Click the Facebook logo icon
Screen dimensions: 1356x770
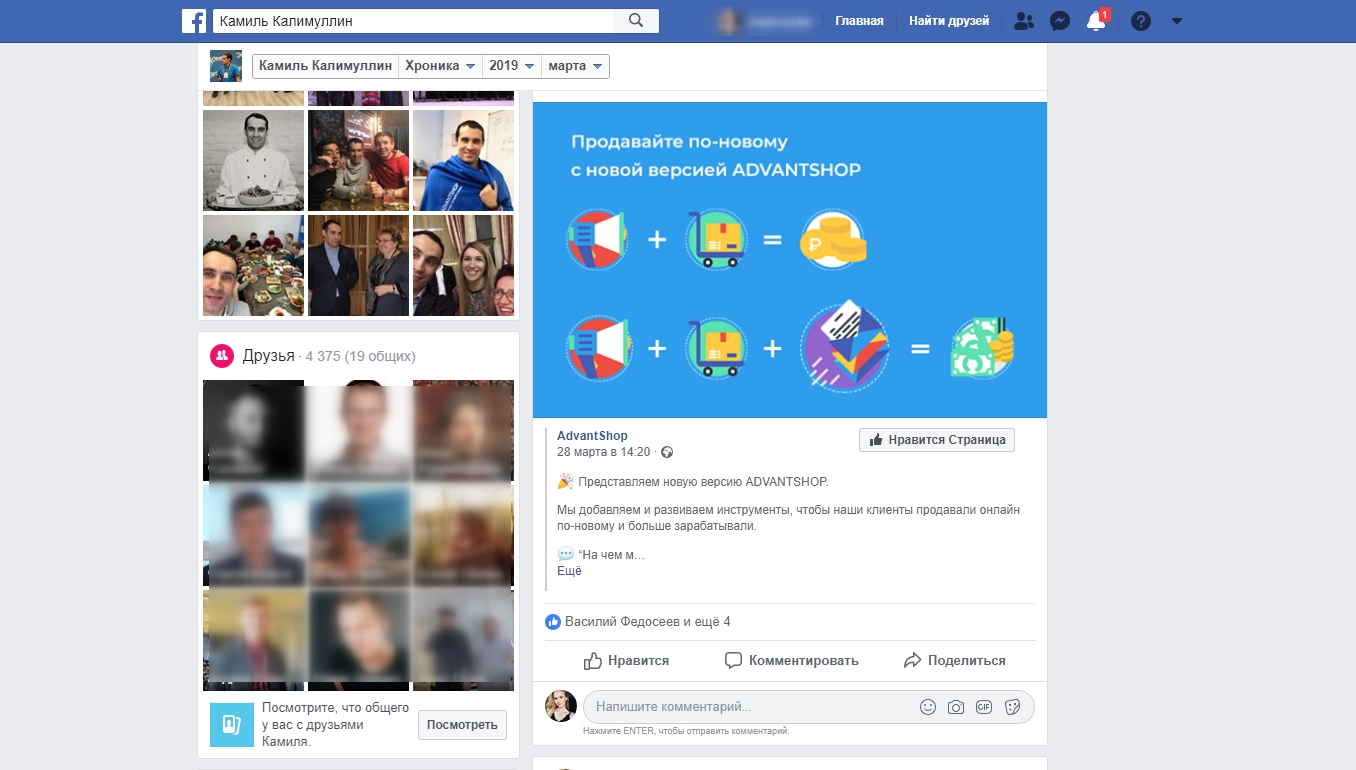tap(194, 20)
